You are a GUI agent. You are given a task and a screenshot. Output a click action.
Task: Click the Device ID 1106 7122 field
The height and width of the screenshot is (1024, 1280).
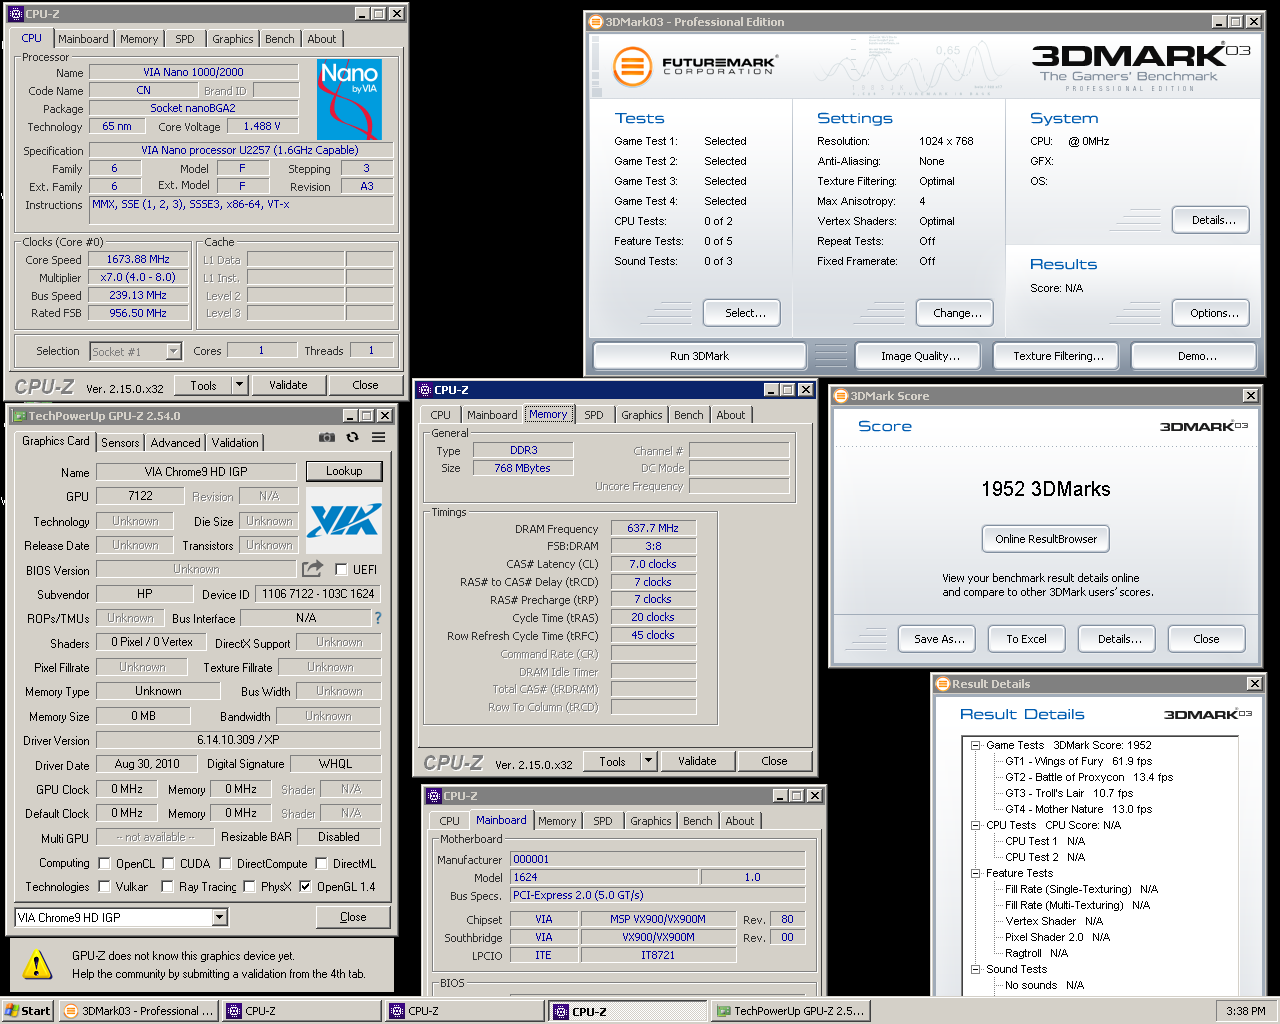[x=318, y=594]
